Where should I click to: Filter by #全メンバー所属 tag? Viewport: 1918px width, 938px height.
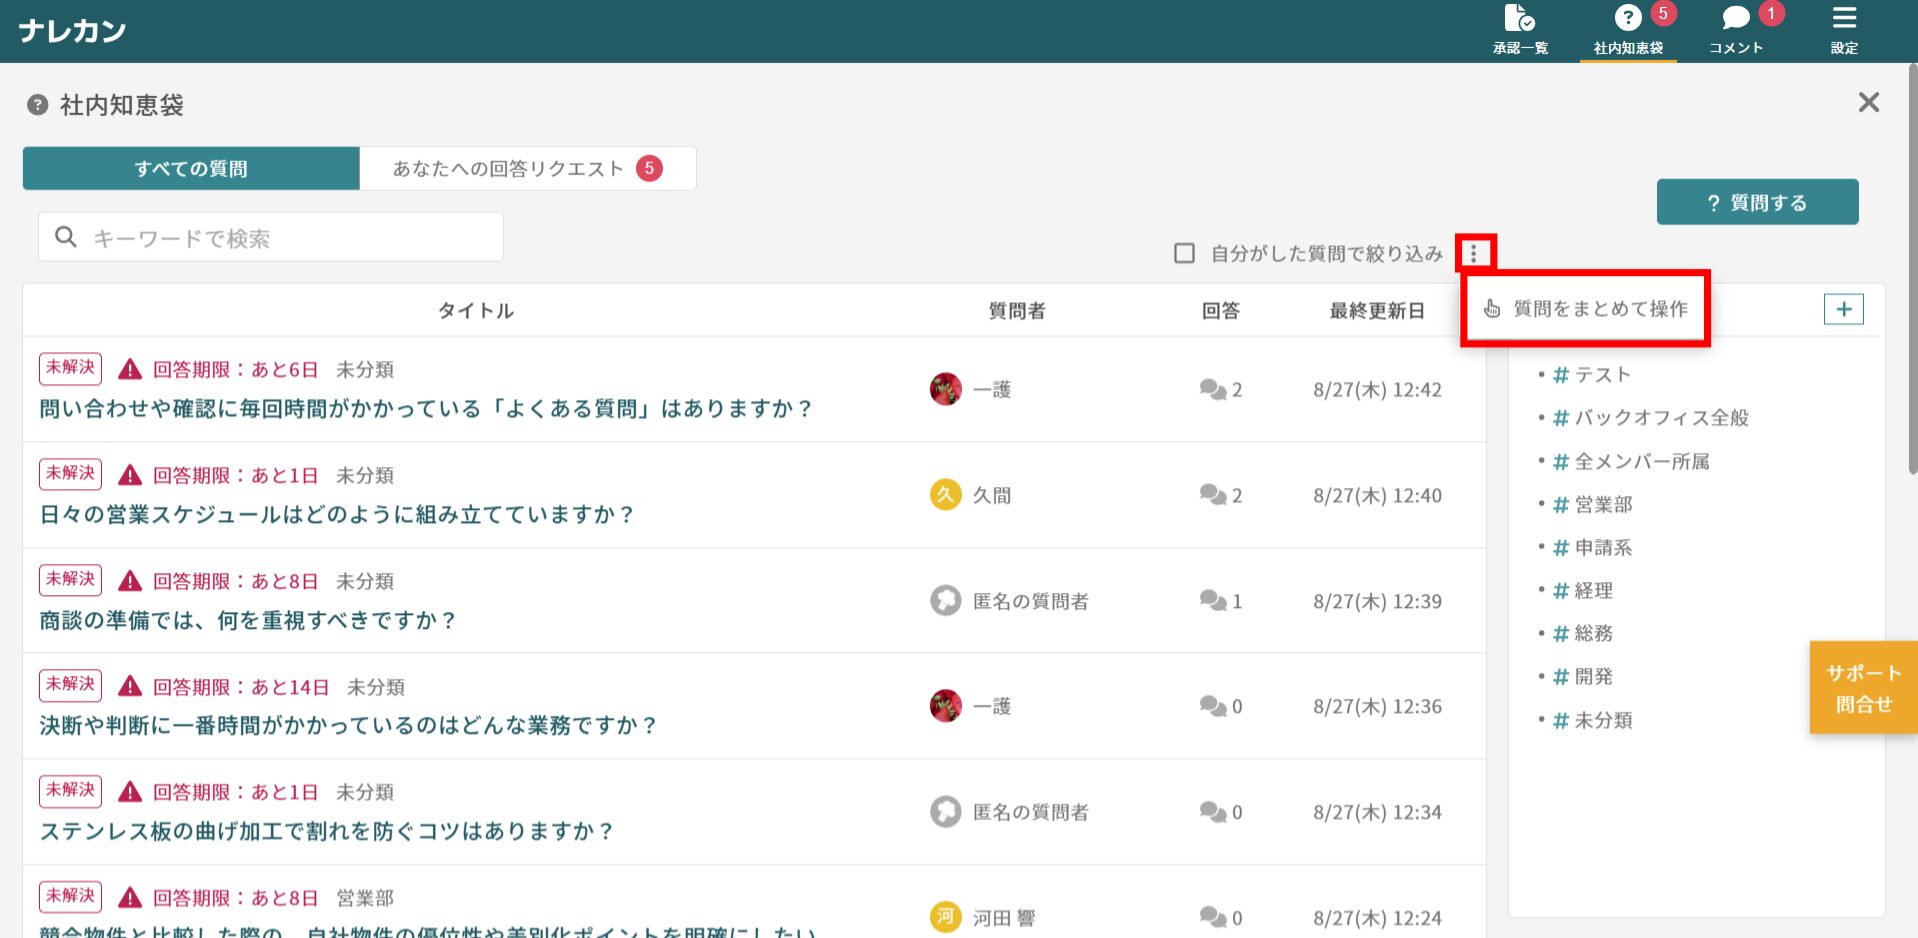(1631, 461)
